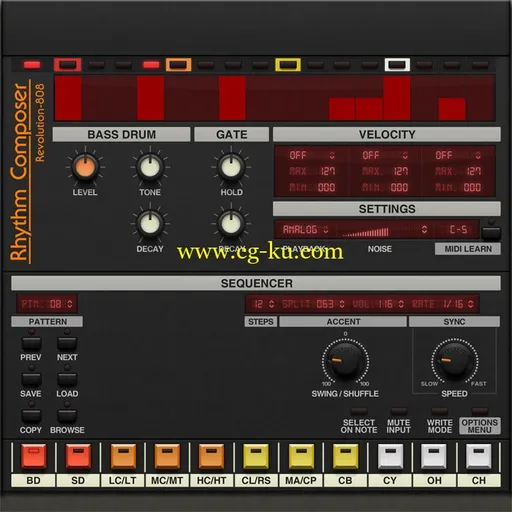Select the HC/HT orange pad
The image size is (512, 512).
(211, 456)
